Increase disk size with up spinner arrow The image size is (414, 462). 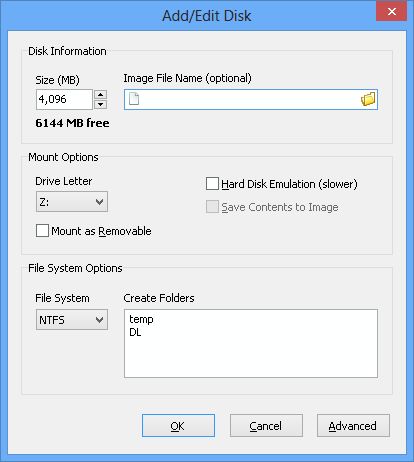(x=100, y=95)
